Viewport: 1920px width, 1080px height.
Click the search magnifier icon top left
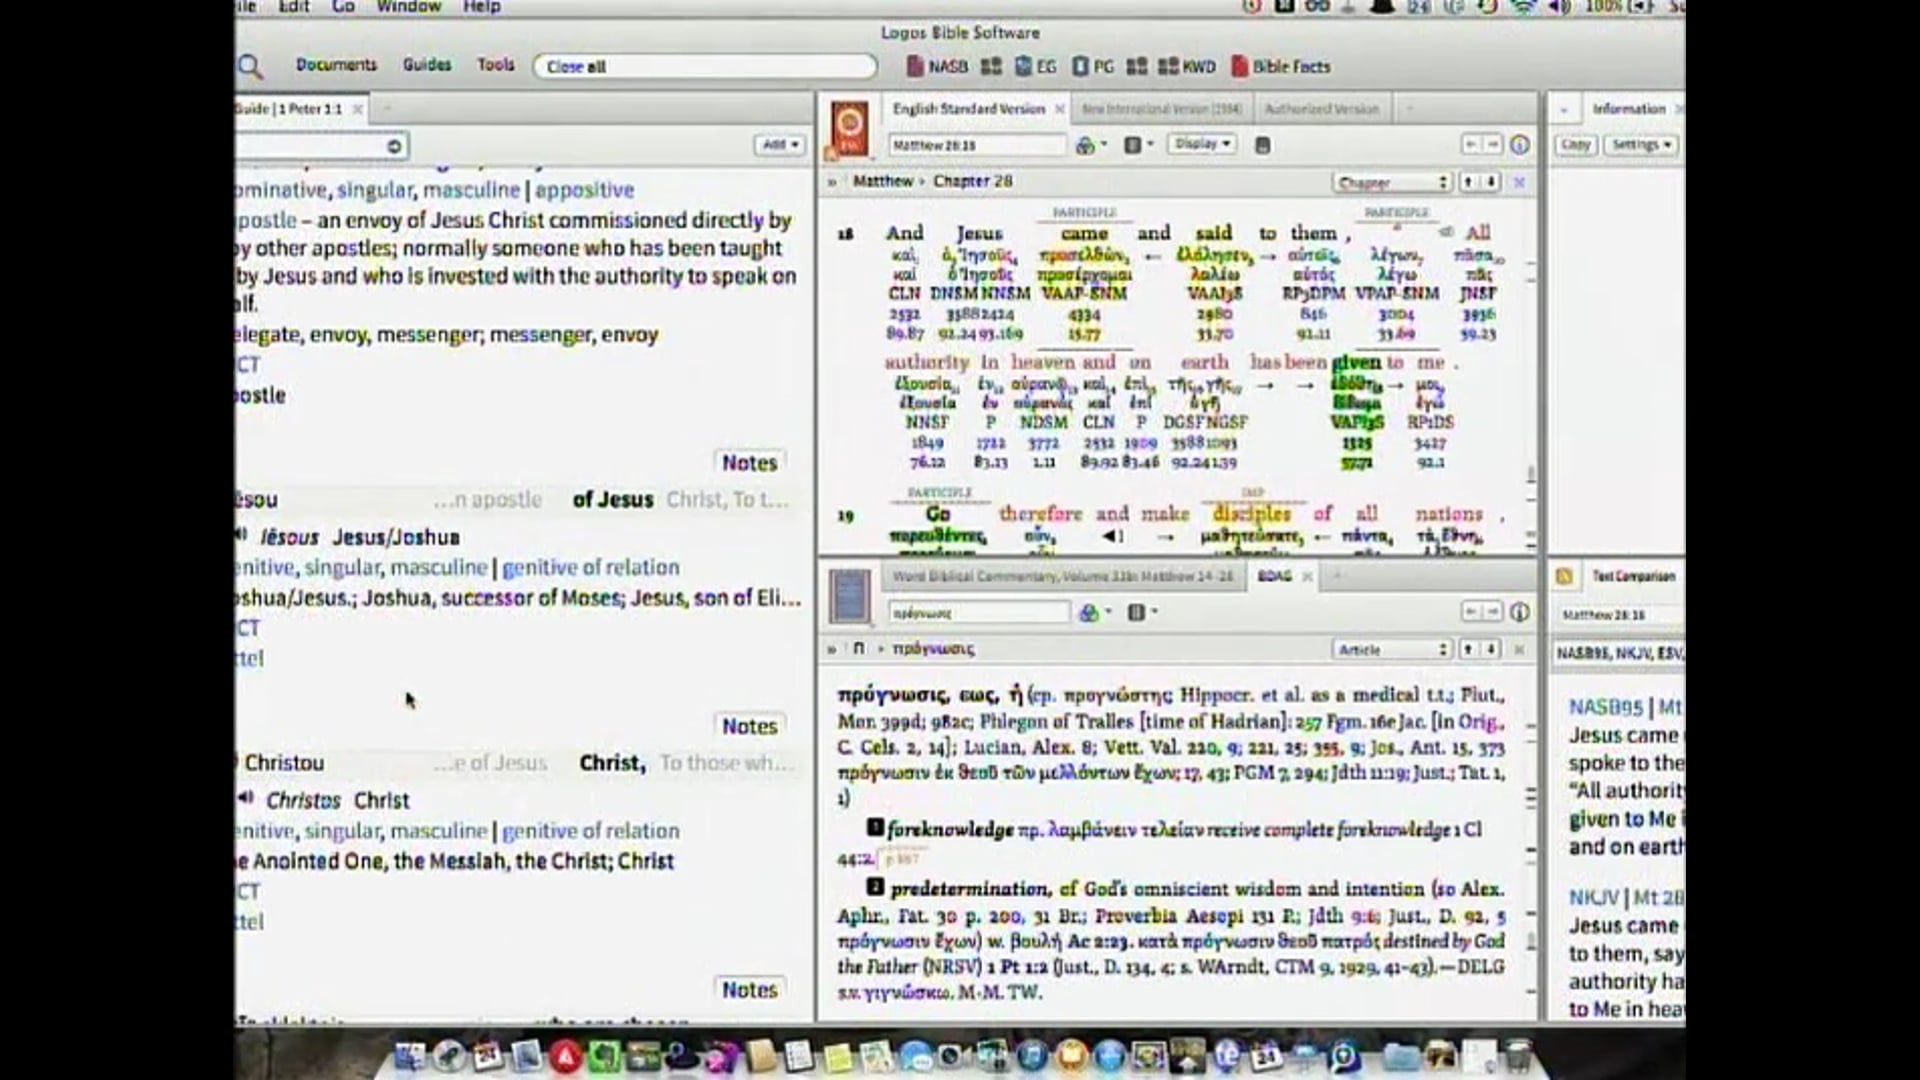pos(250,64)
